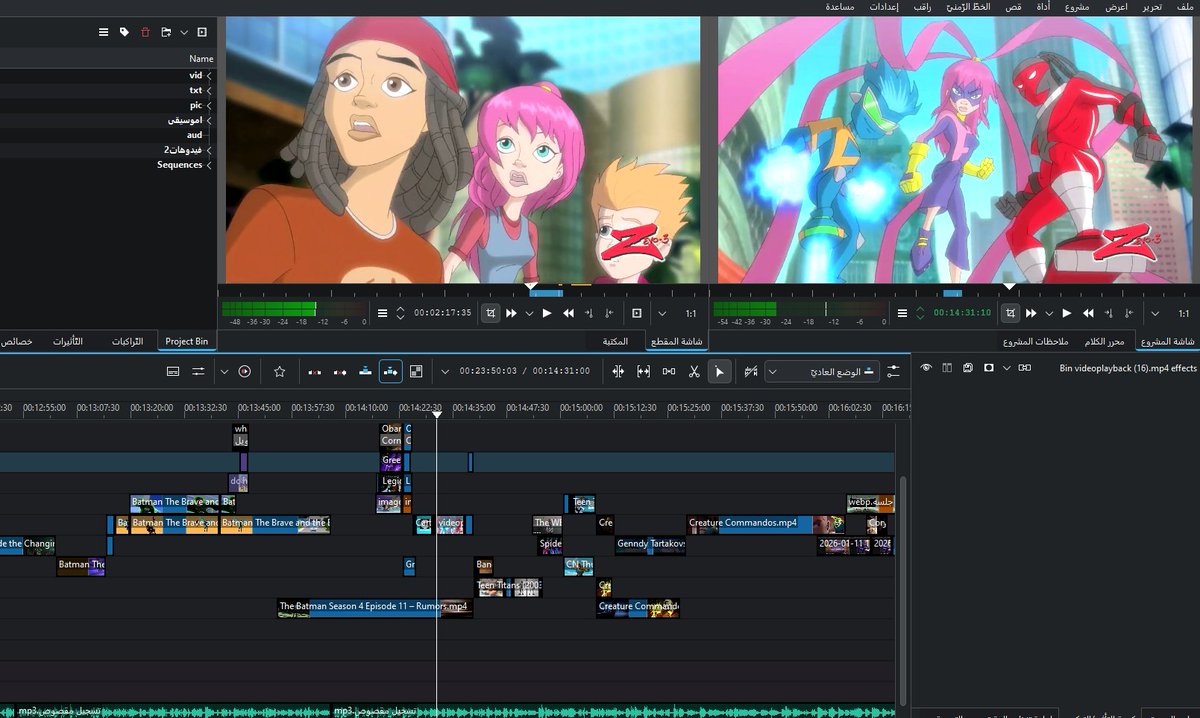The image size is (1200, 718).
Task: Open favorite effects star button
Action: click(280, 371)
